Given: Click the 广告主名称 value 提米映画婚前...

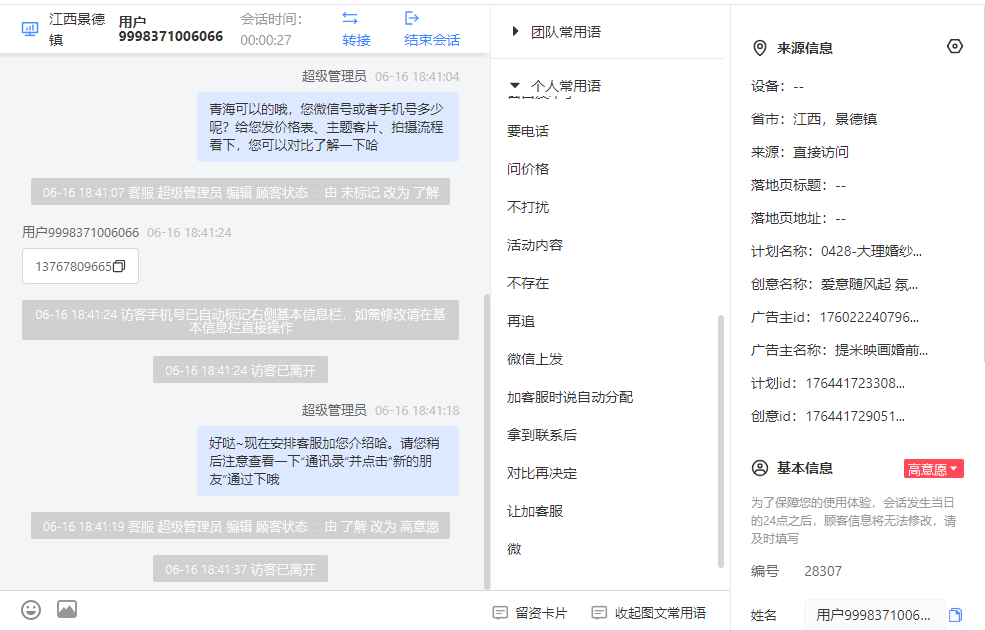Looking at the screenshot, I should 881,350.
